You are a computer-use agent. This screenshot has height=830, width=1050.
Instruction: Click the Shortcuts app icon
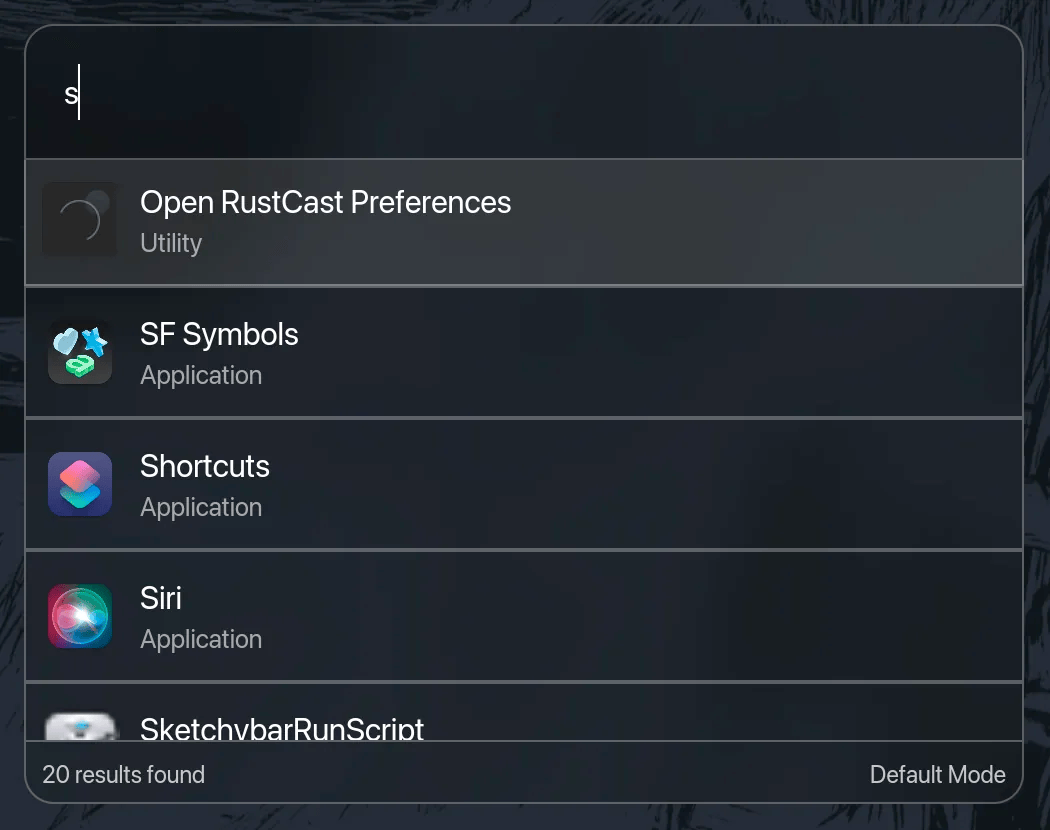coord(80,484)
